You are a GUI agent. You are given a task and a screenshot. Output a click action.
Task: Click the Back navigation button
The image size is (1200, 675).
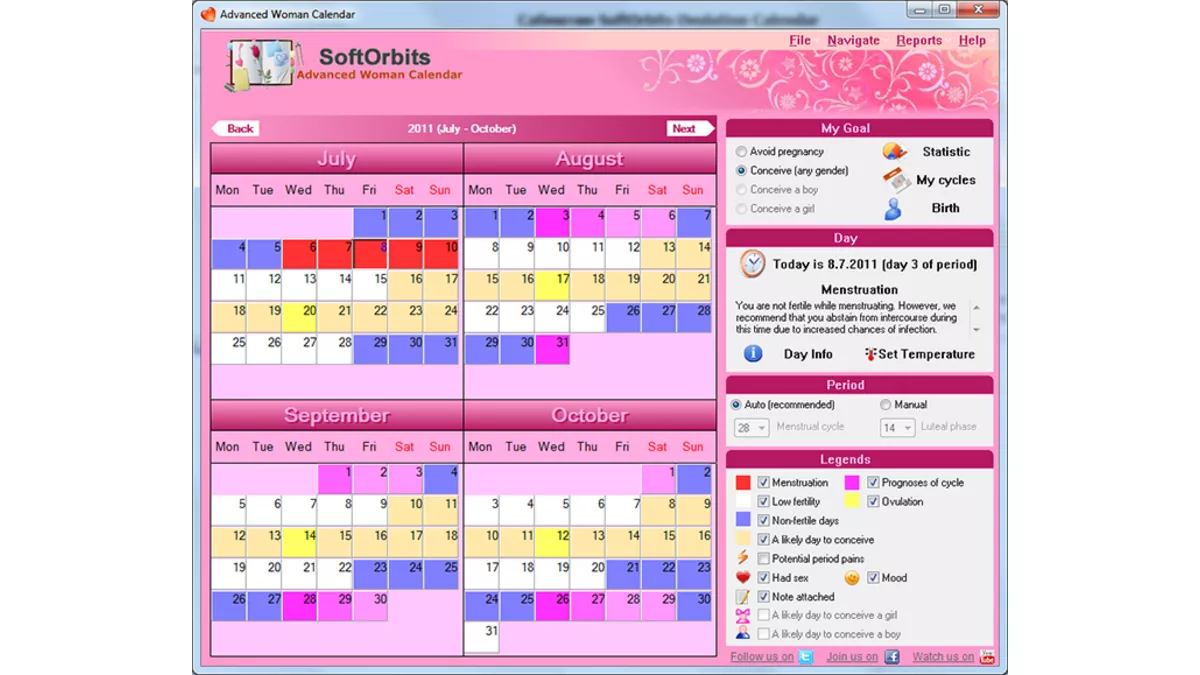tap(237, 128)
